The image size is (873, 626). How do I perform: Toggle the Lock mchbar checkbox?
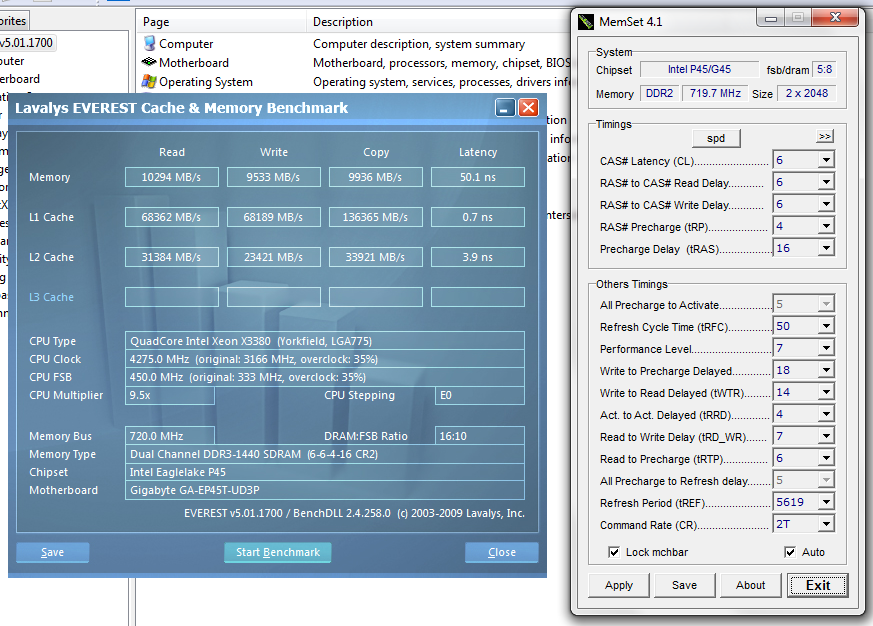pos(614,552)
